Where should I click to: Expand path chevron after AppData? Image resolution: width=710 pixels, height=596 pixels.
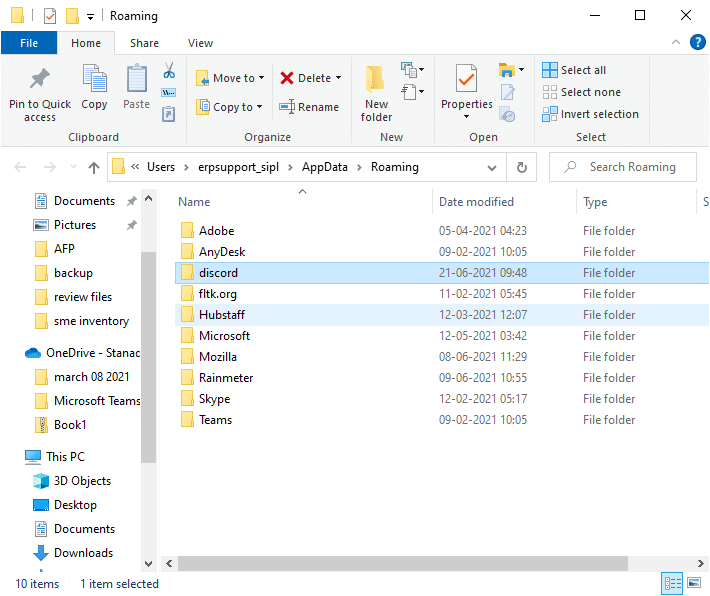(359, 168)
